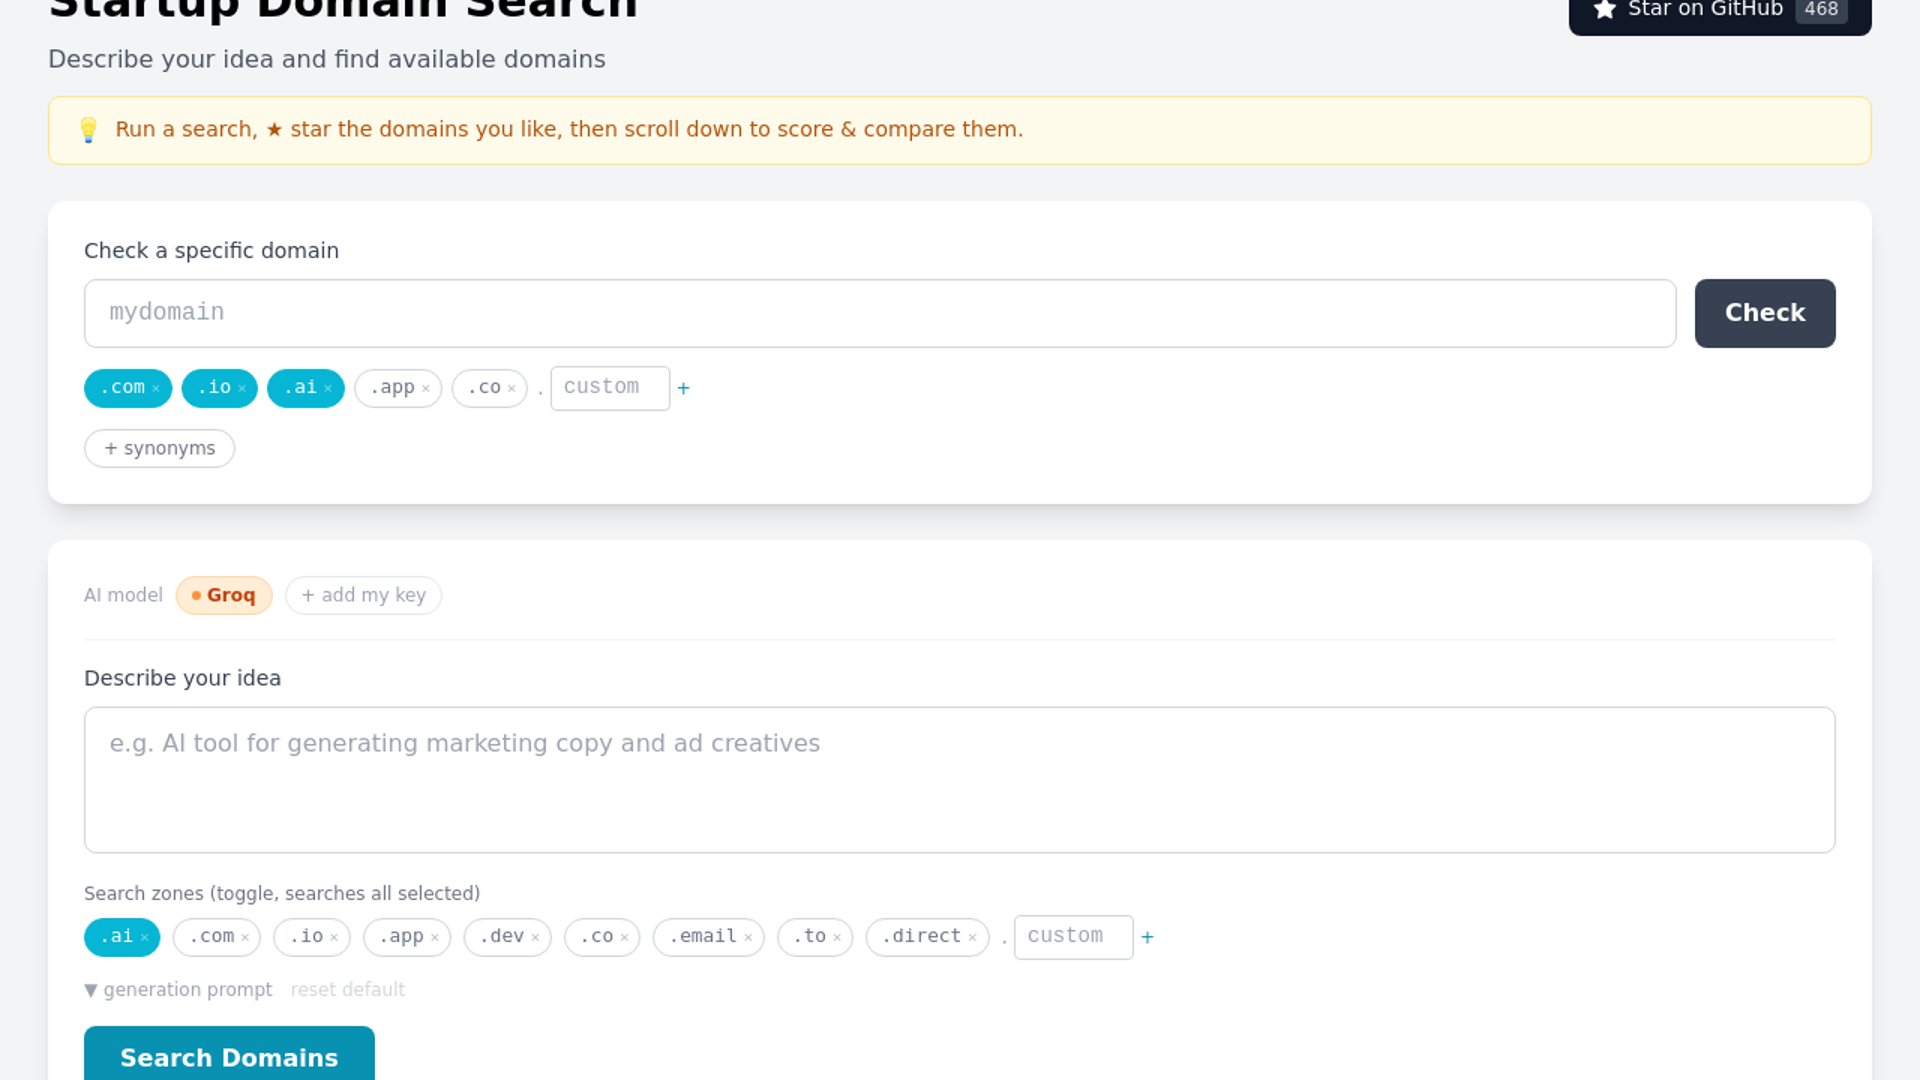Remove the .ai search zone with ×

pos(144,938)
